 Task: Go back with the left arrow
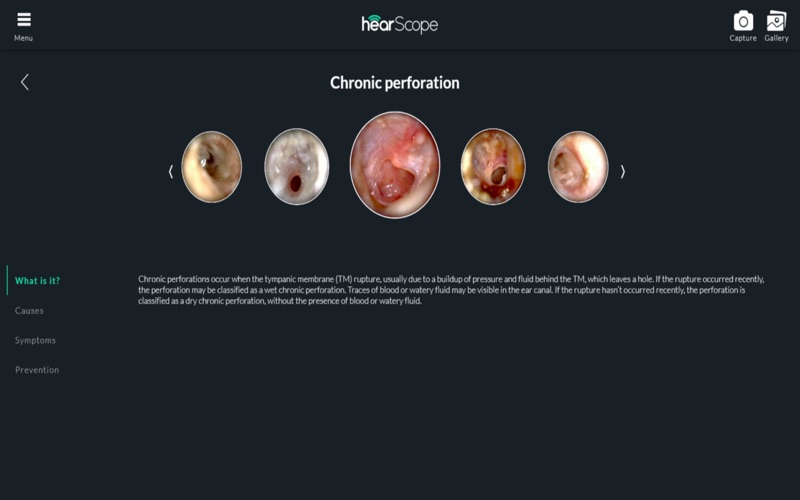pyautogui.click(x=24, y=82)
